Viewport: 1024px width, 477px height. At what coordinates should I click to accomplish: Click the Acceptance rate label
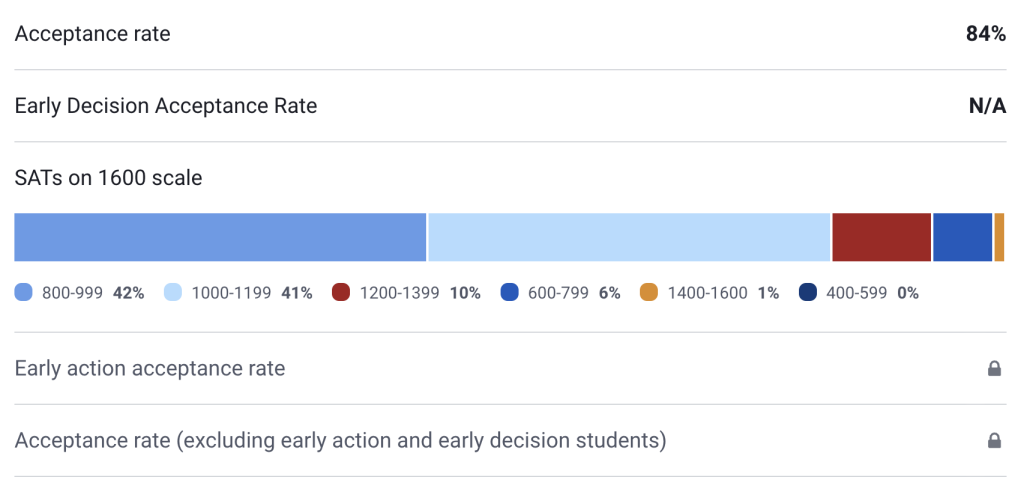point(92,34)
